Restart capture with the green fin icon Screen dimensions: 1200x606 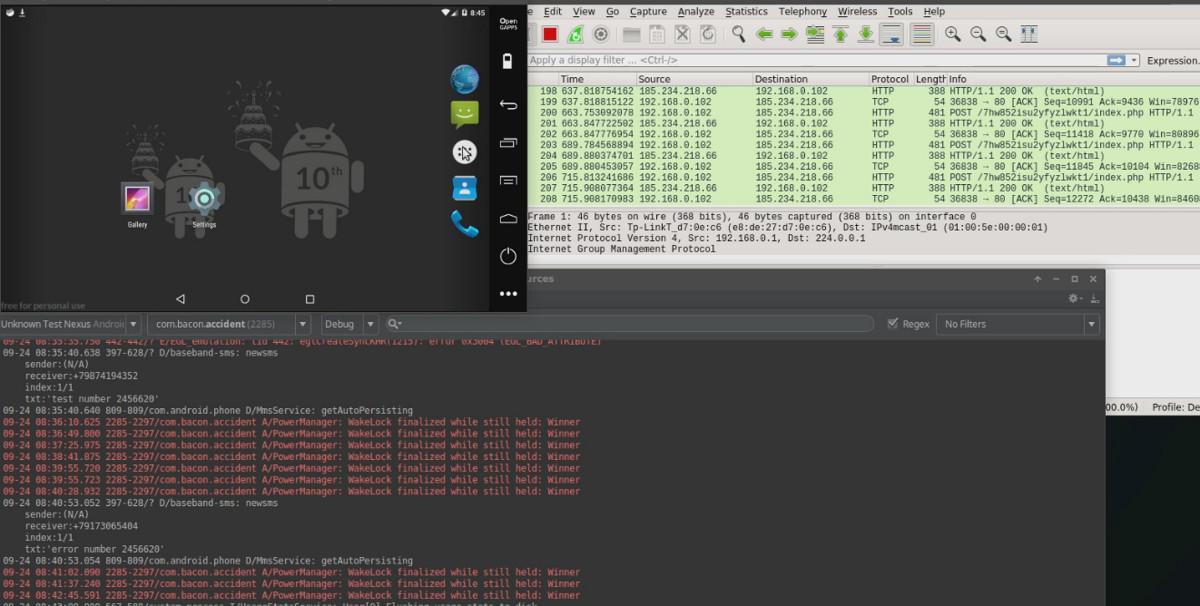click(x=575, y=34)
